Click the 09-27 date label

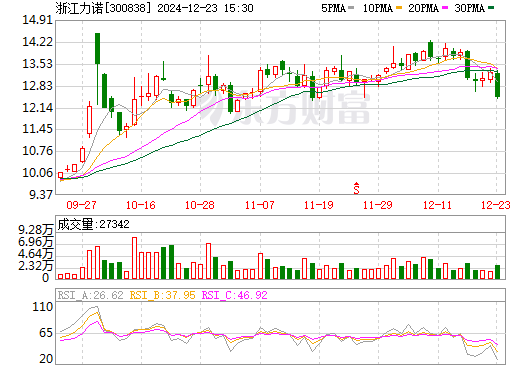click(81, 205)
